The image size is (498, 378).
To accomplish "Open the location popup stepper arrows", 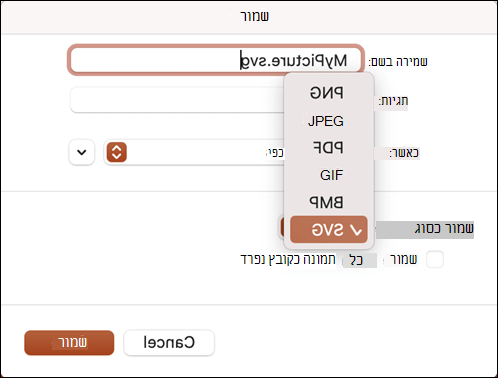I will tap(116, 152).
